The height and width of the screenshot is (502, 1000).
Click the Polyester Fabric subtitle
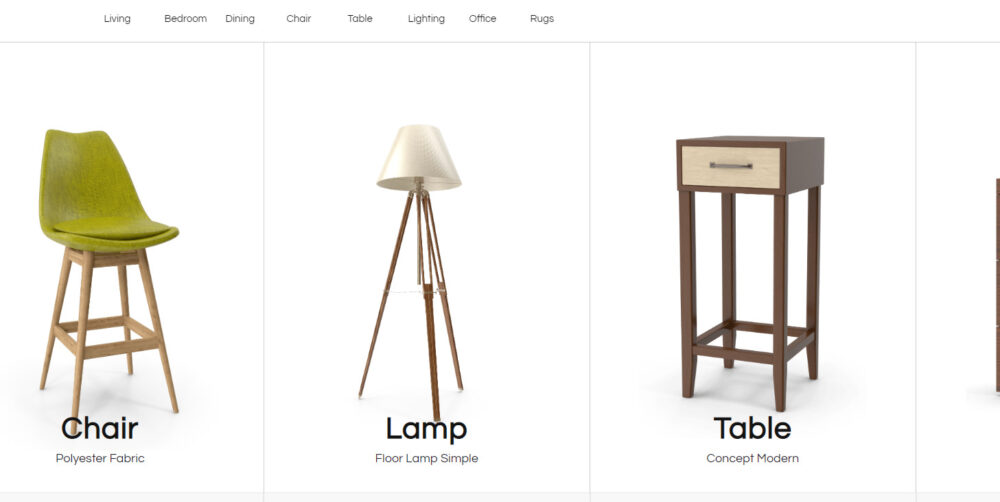(100, 458)
